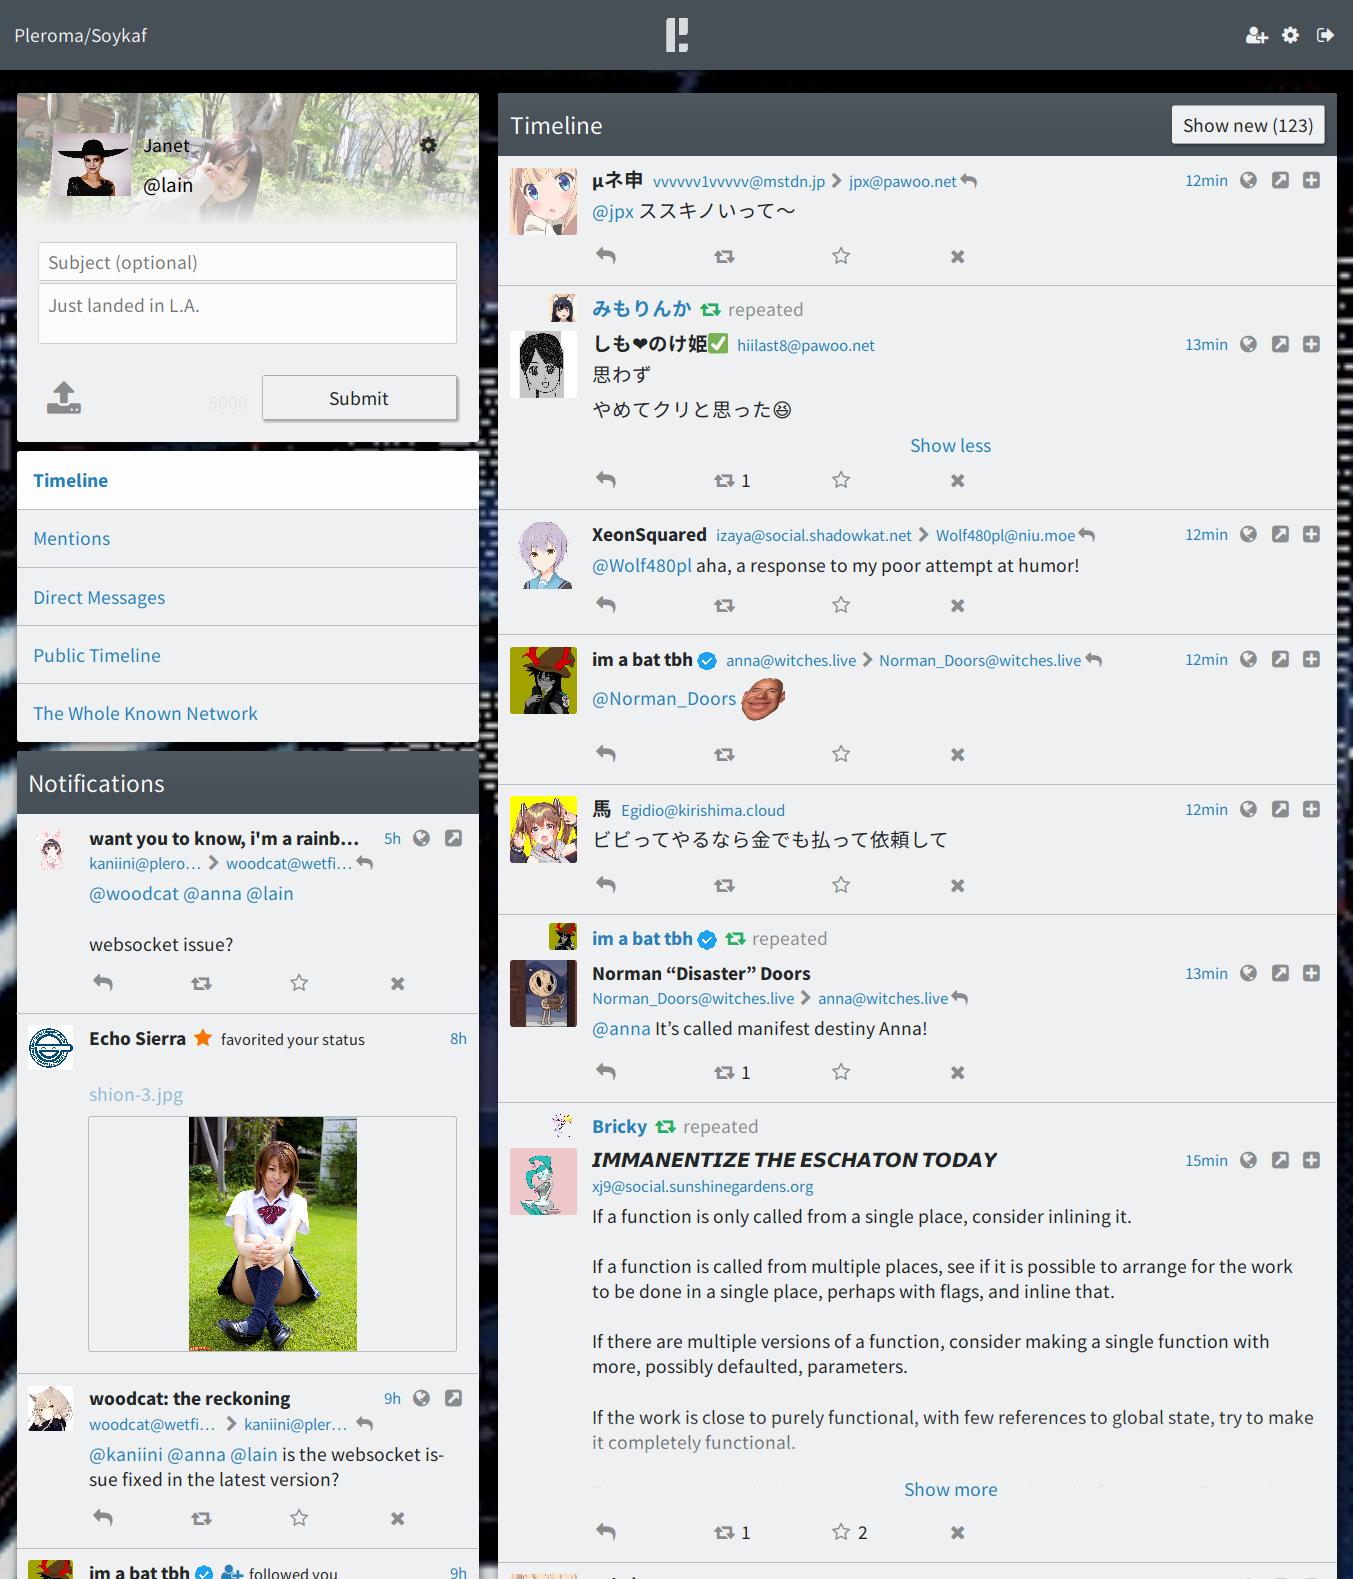Open external source of μネ申 post
The image size is (1353, 1579).
1280,180
